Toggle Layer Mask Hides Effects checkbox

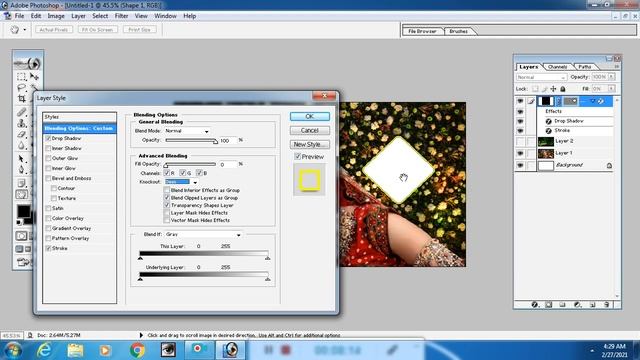[x=167, y=213]
